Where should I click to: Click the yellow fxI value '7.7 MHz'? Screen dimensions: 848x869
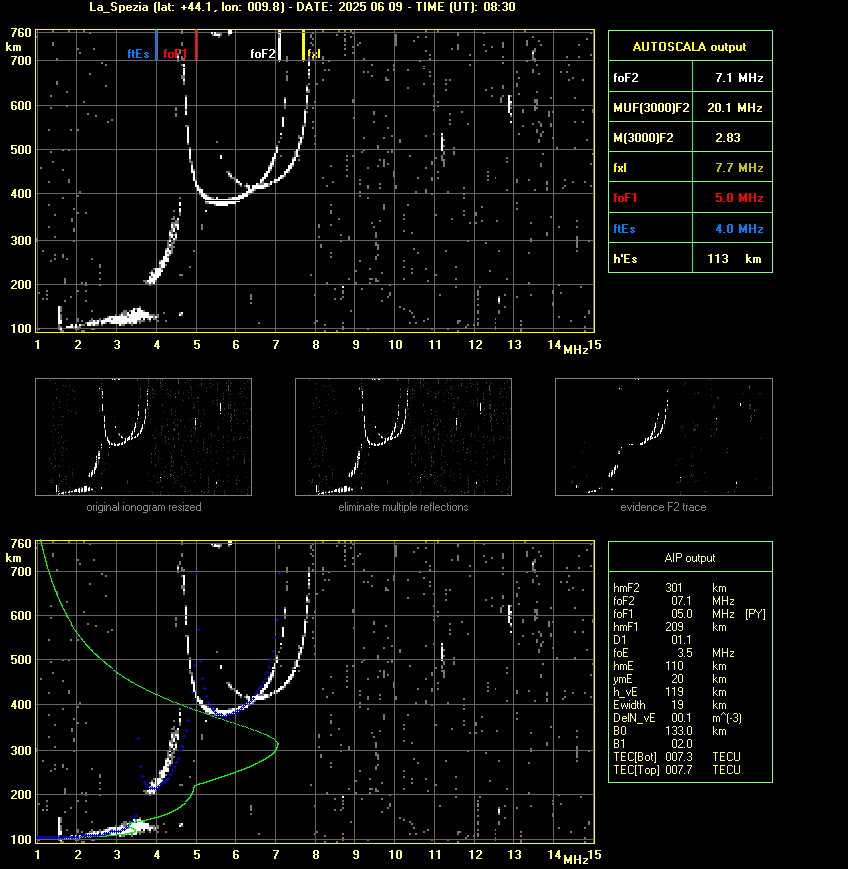739,167
